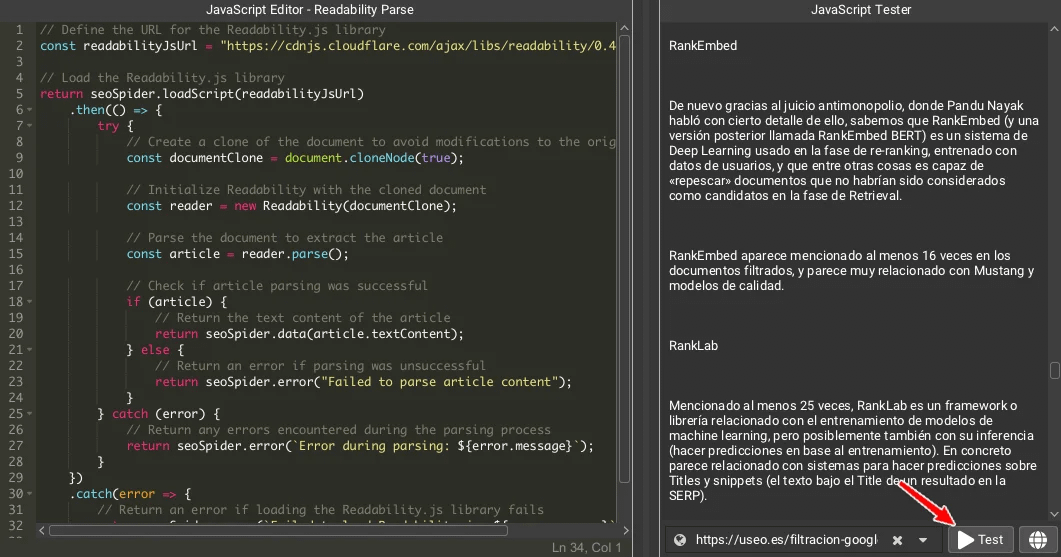Image resolution: width=1061 pixels, height=557 pixels.
Task: Click the paragraph beginning 'Mencionado al menos 25 veces'
Action: [853, 451]
